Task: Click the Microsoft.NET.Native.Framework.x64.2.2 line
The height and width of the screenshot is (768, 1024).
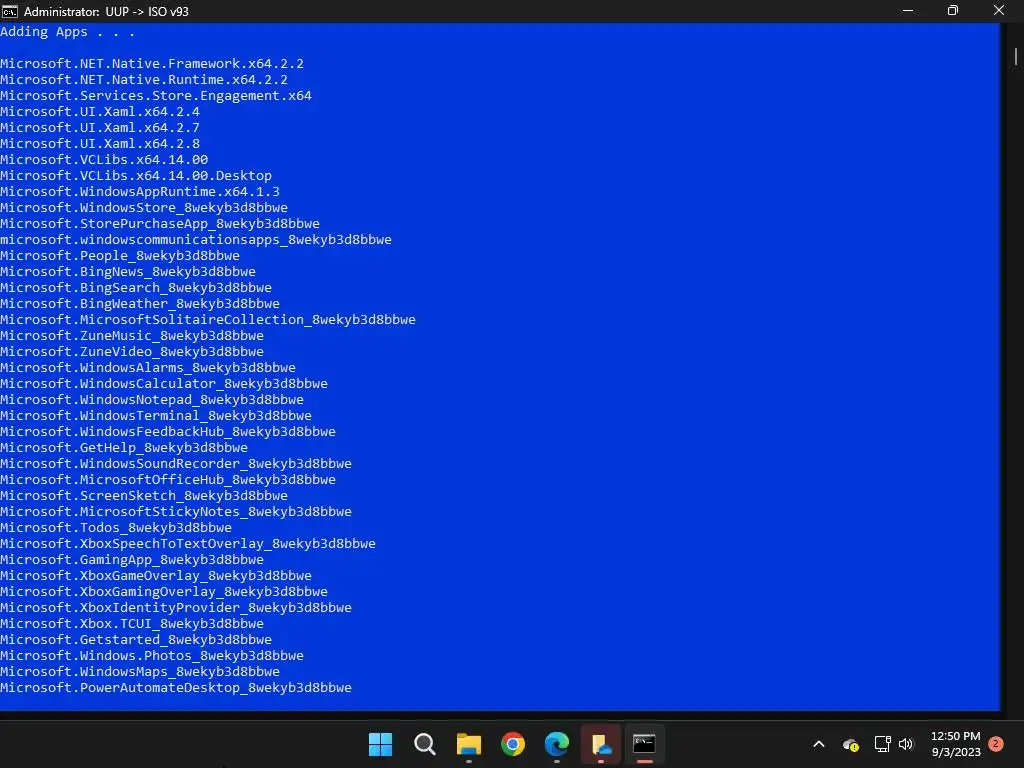Action: coord(152,63)
